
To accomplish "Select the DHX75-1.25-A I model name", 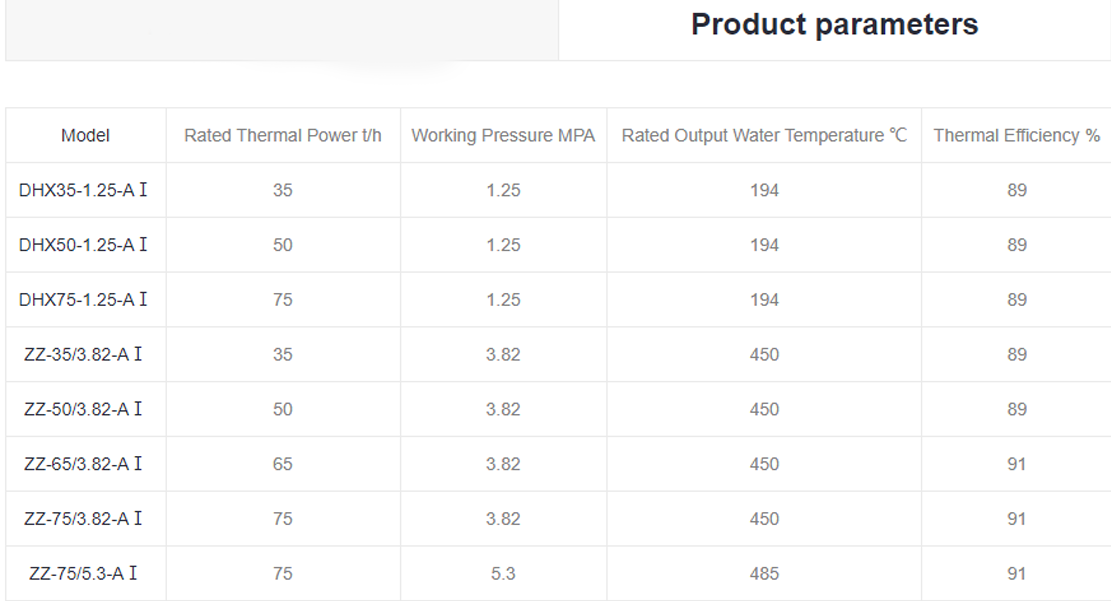I will pos(83,300).
